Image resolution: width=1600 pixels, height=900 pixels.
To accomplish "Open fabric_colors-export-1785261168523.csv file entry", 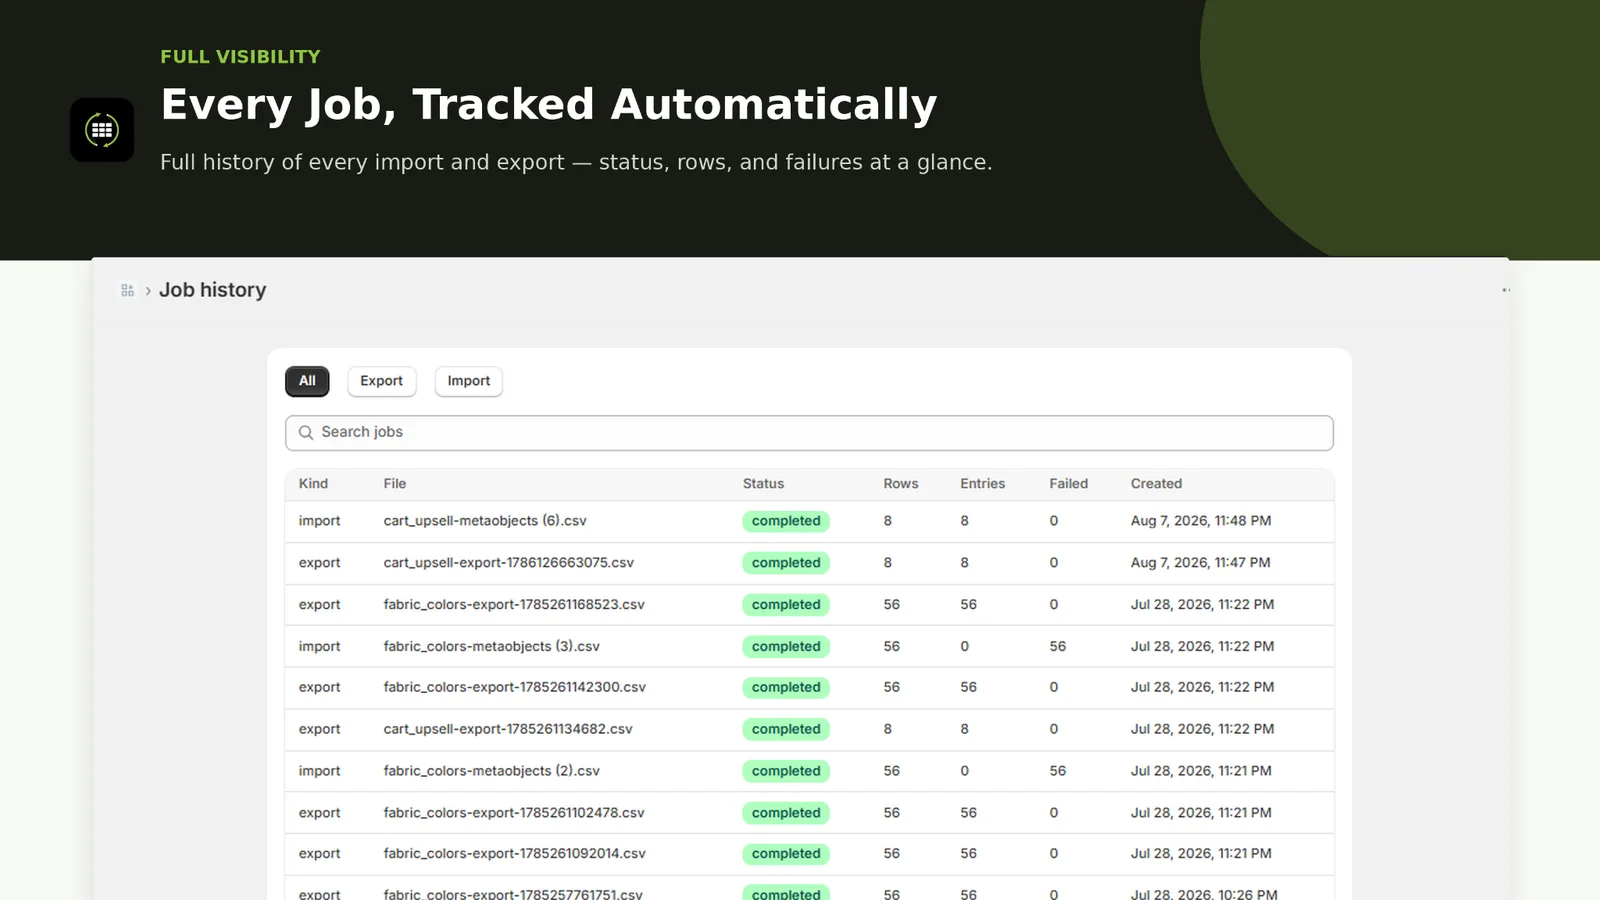I will [x=514, y=605].
